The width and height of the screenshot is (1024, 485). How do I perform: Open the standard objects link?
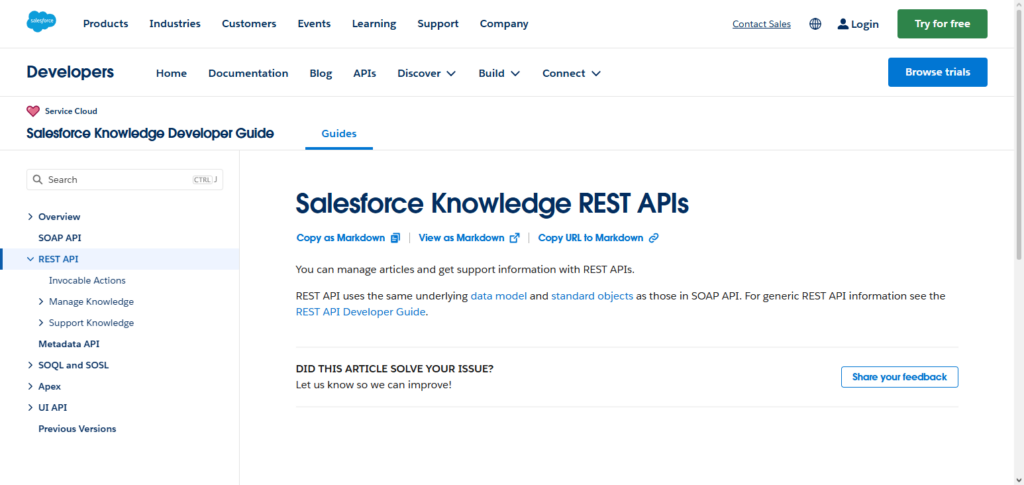pyautogui.click(x=592, y=296)
